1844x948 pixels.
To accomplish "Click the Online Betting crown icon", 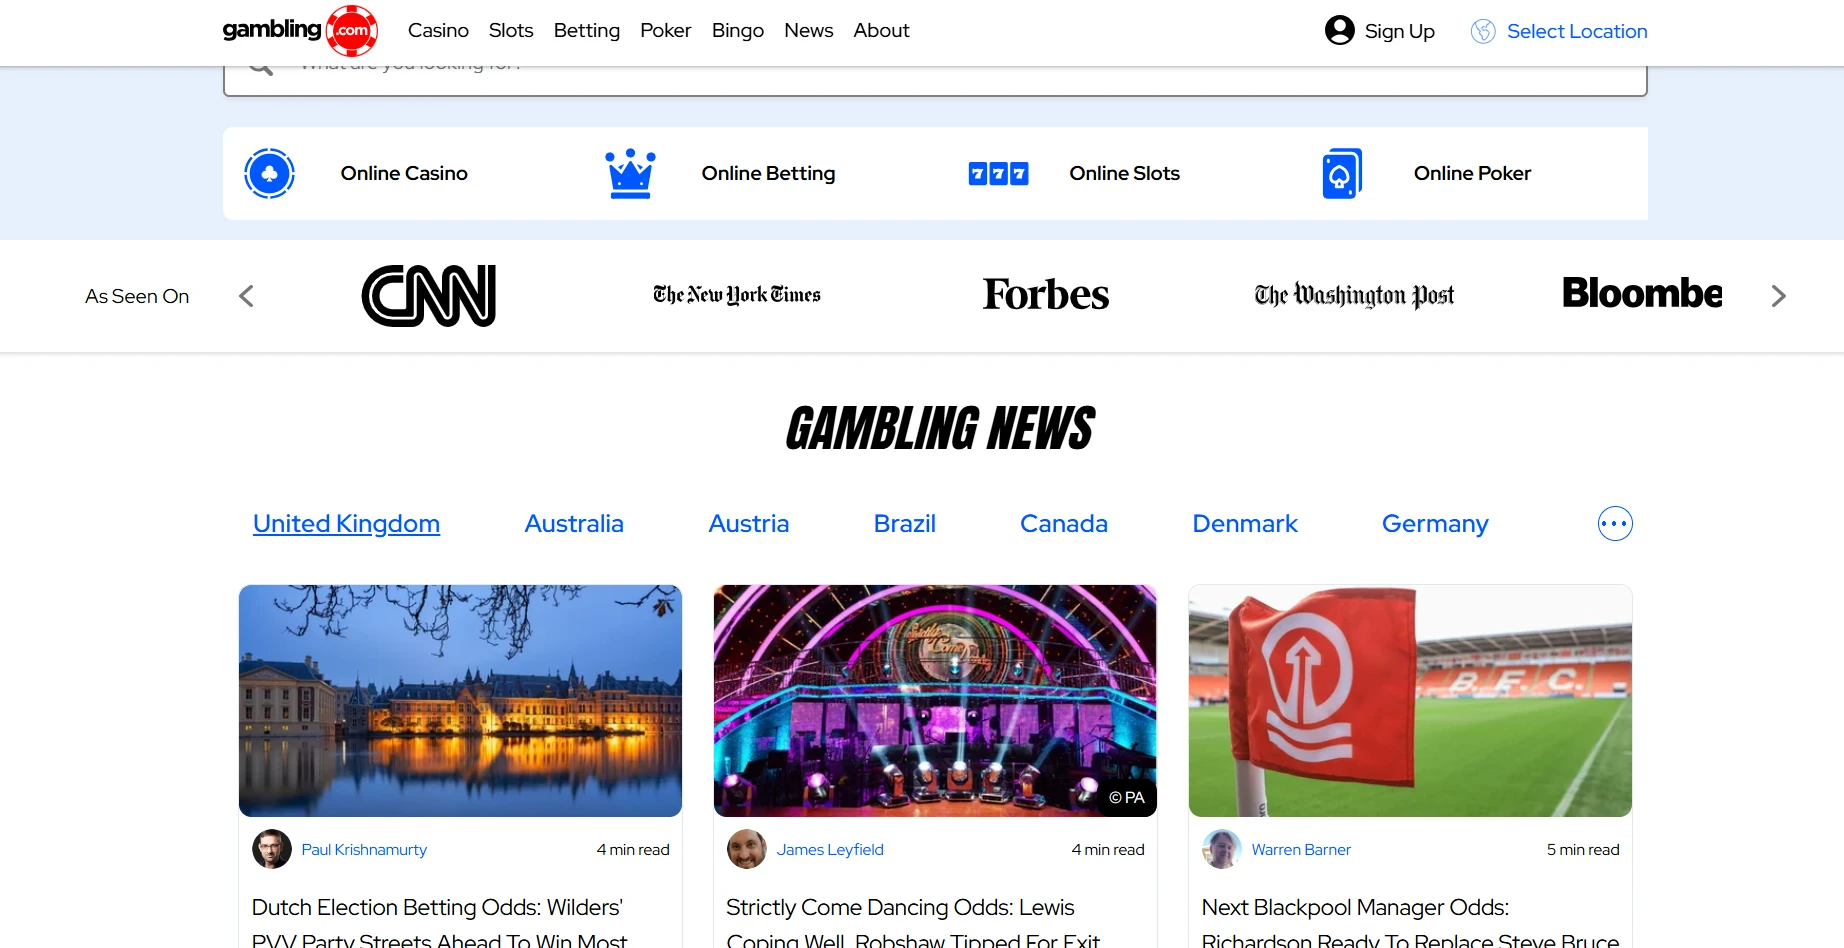I will pyautogui.click(x=630, y=173).
